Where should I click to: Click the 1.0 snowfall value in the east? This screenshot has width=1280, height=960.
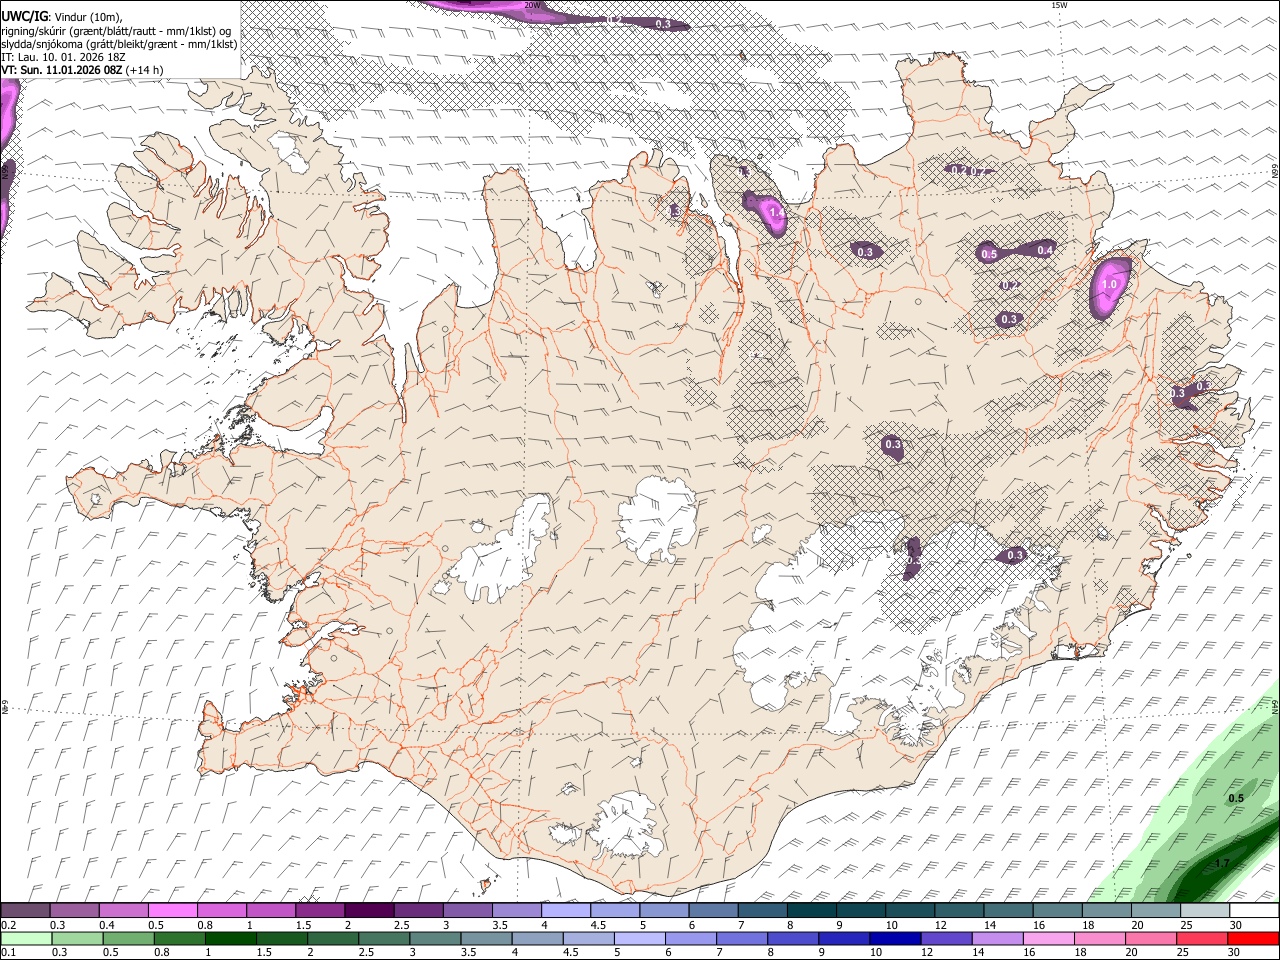(1108, 284)
